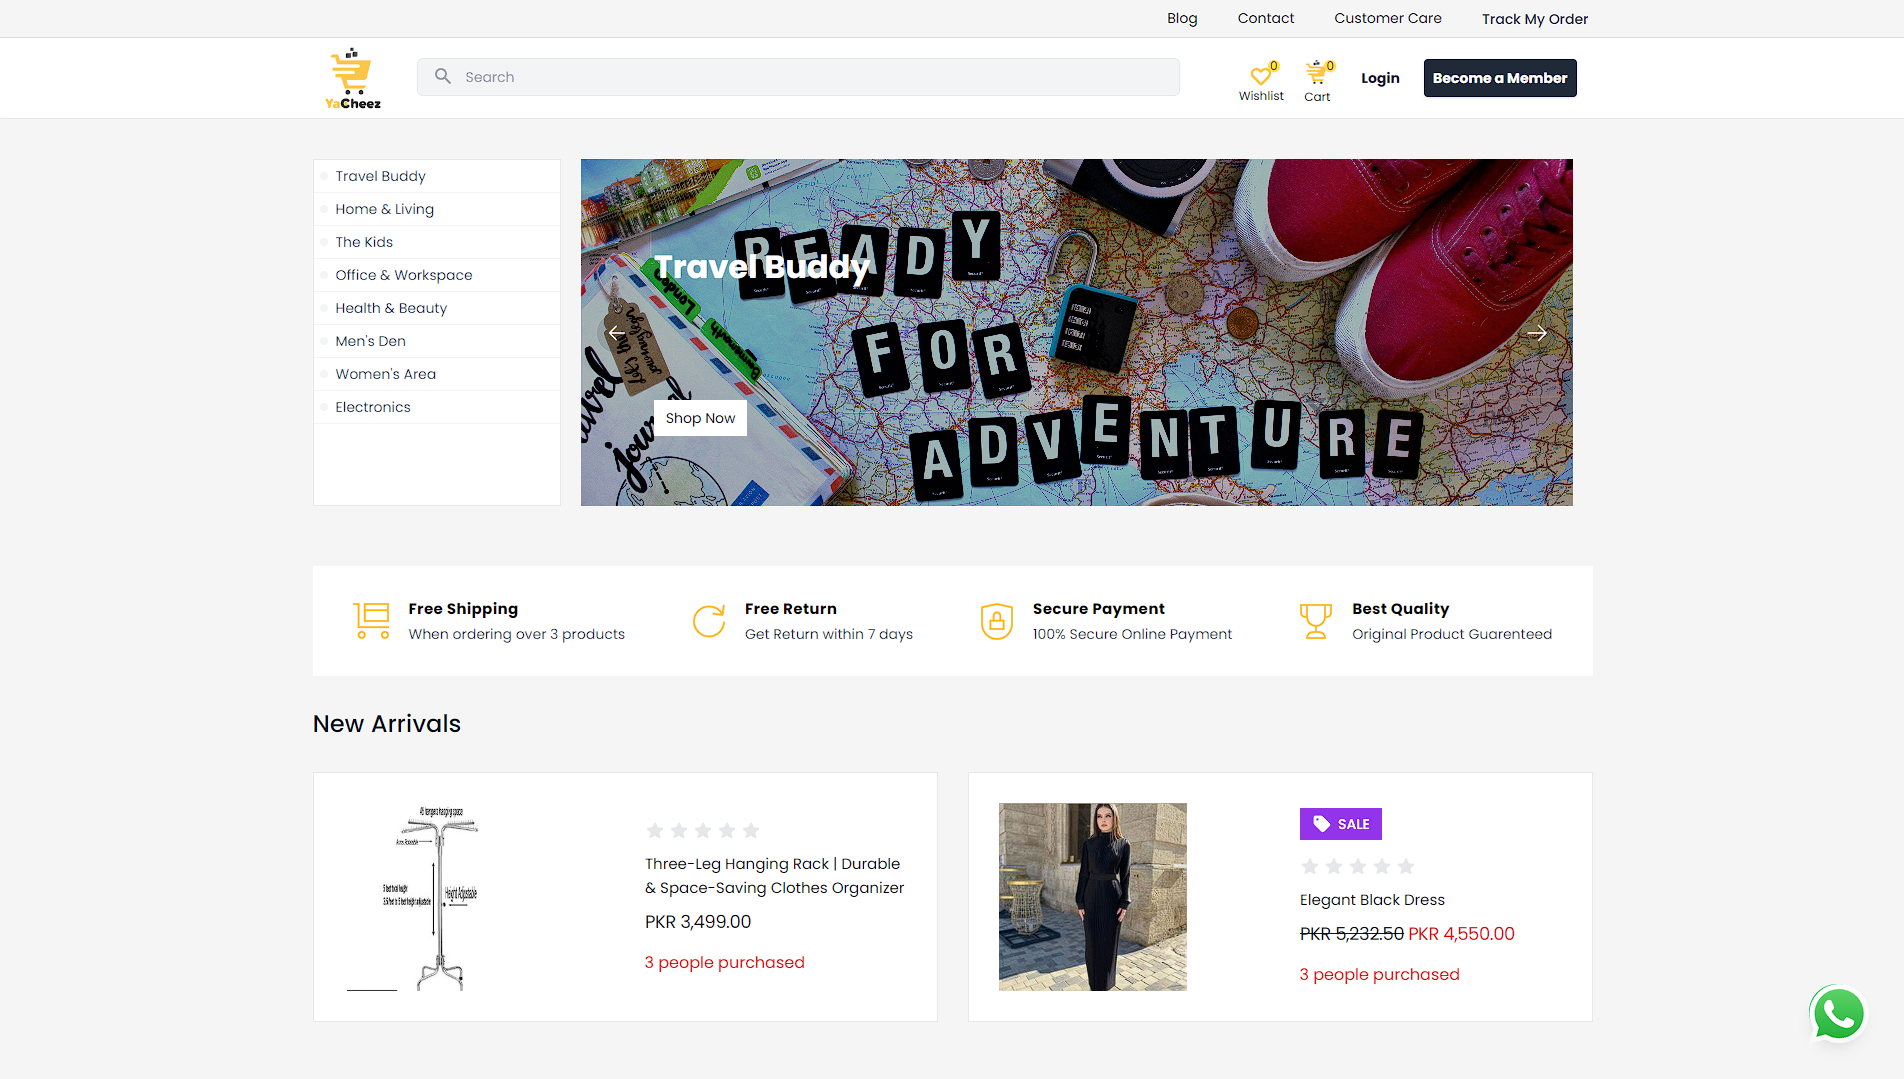Go to previous banner slide arrow
Screen dimensions: 1904x1079
[616, 333]
